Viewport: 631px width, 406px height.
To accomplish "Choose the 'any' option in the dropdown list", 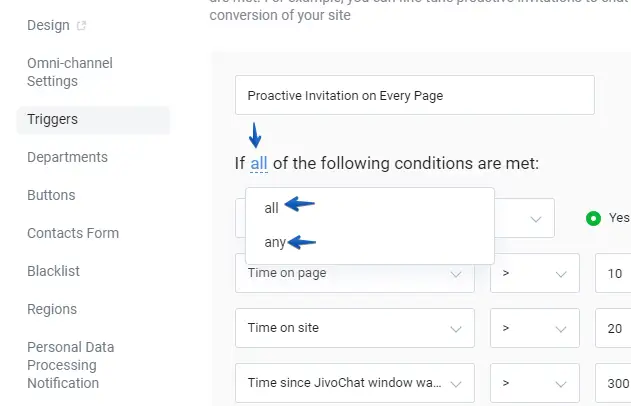I will 275,242.
